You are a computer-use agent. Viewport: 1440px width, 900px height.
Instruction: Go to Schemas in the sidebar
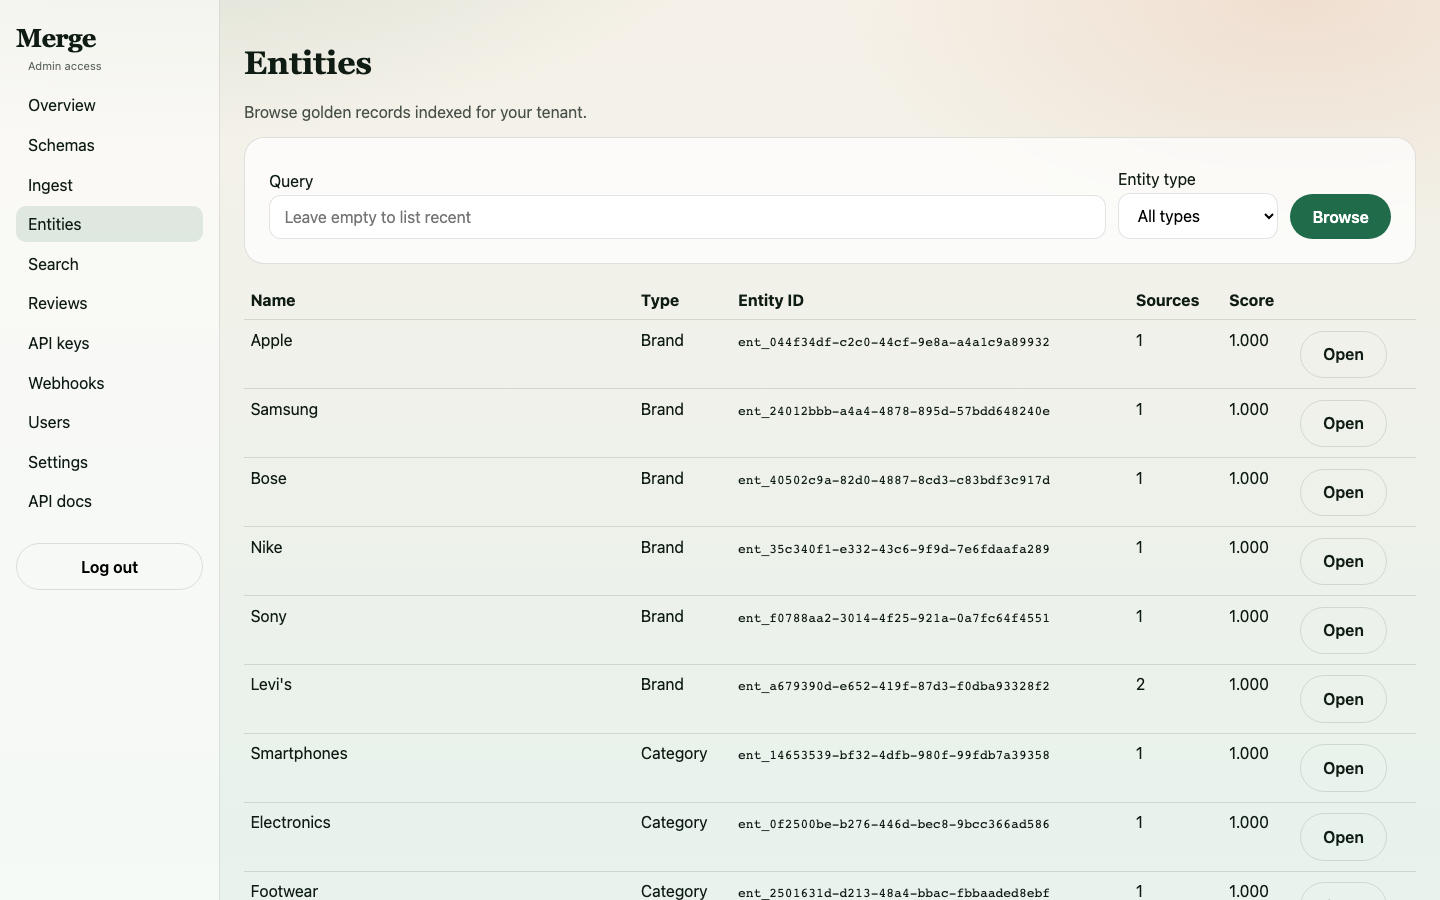(109, 145)
